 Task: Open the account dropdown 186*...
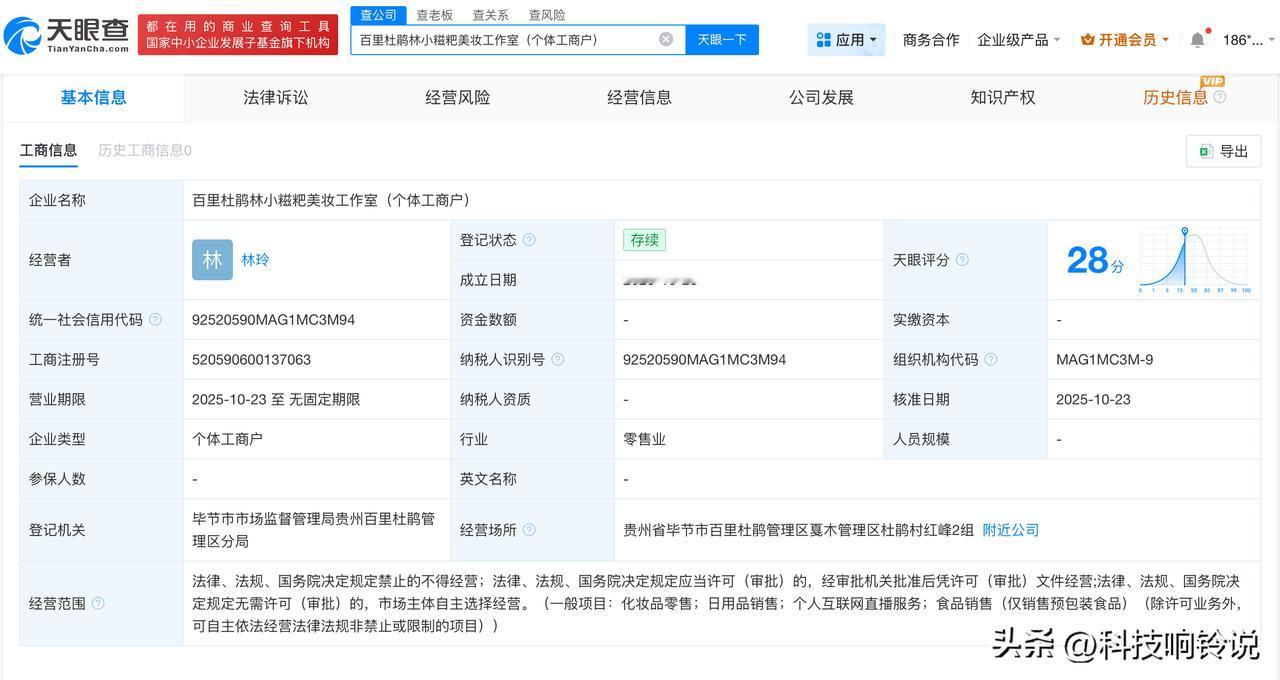click(x=1249, y=40)
